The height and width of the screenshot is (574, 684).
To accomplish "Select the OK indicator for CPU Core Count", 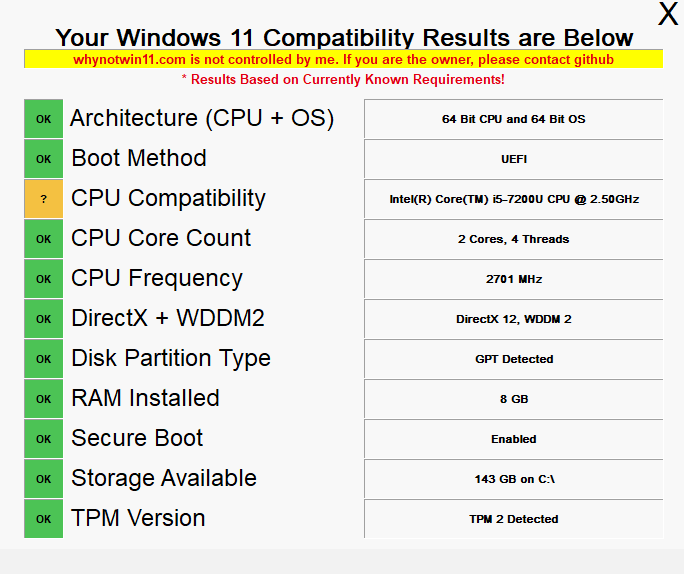I will tap(43, 239).
